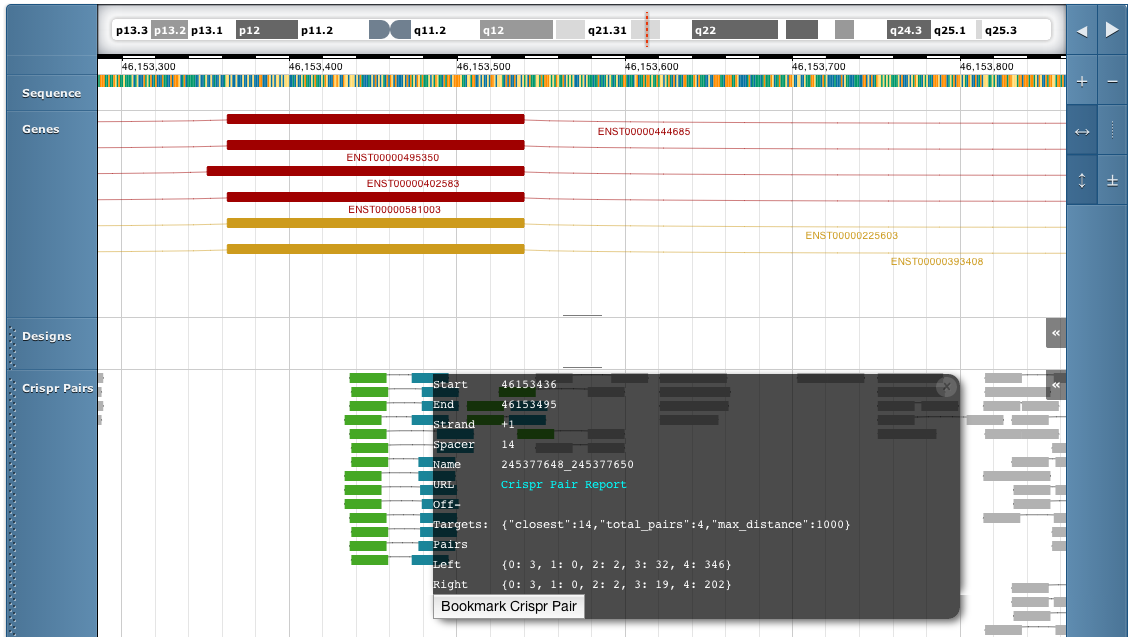Collapse the Crispr Pairs track with chevron
The image size is (1137, 637).
point(1055,384)
